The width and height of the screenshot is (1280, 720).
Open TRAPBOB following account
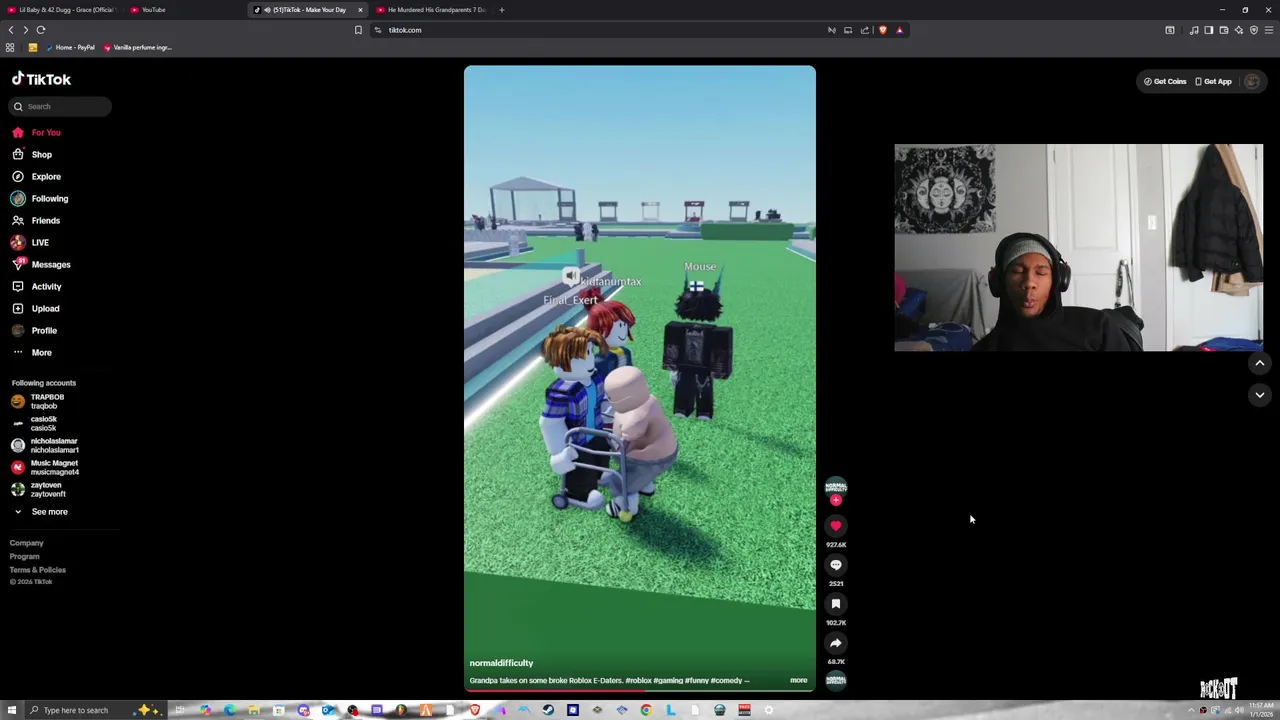40,401
